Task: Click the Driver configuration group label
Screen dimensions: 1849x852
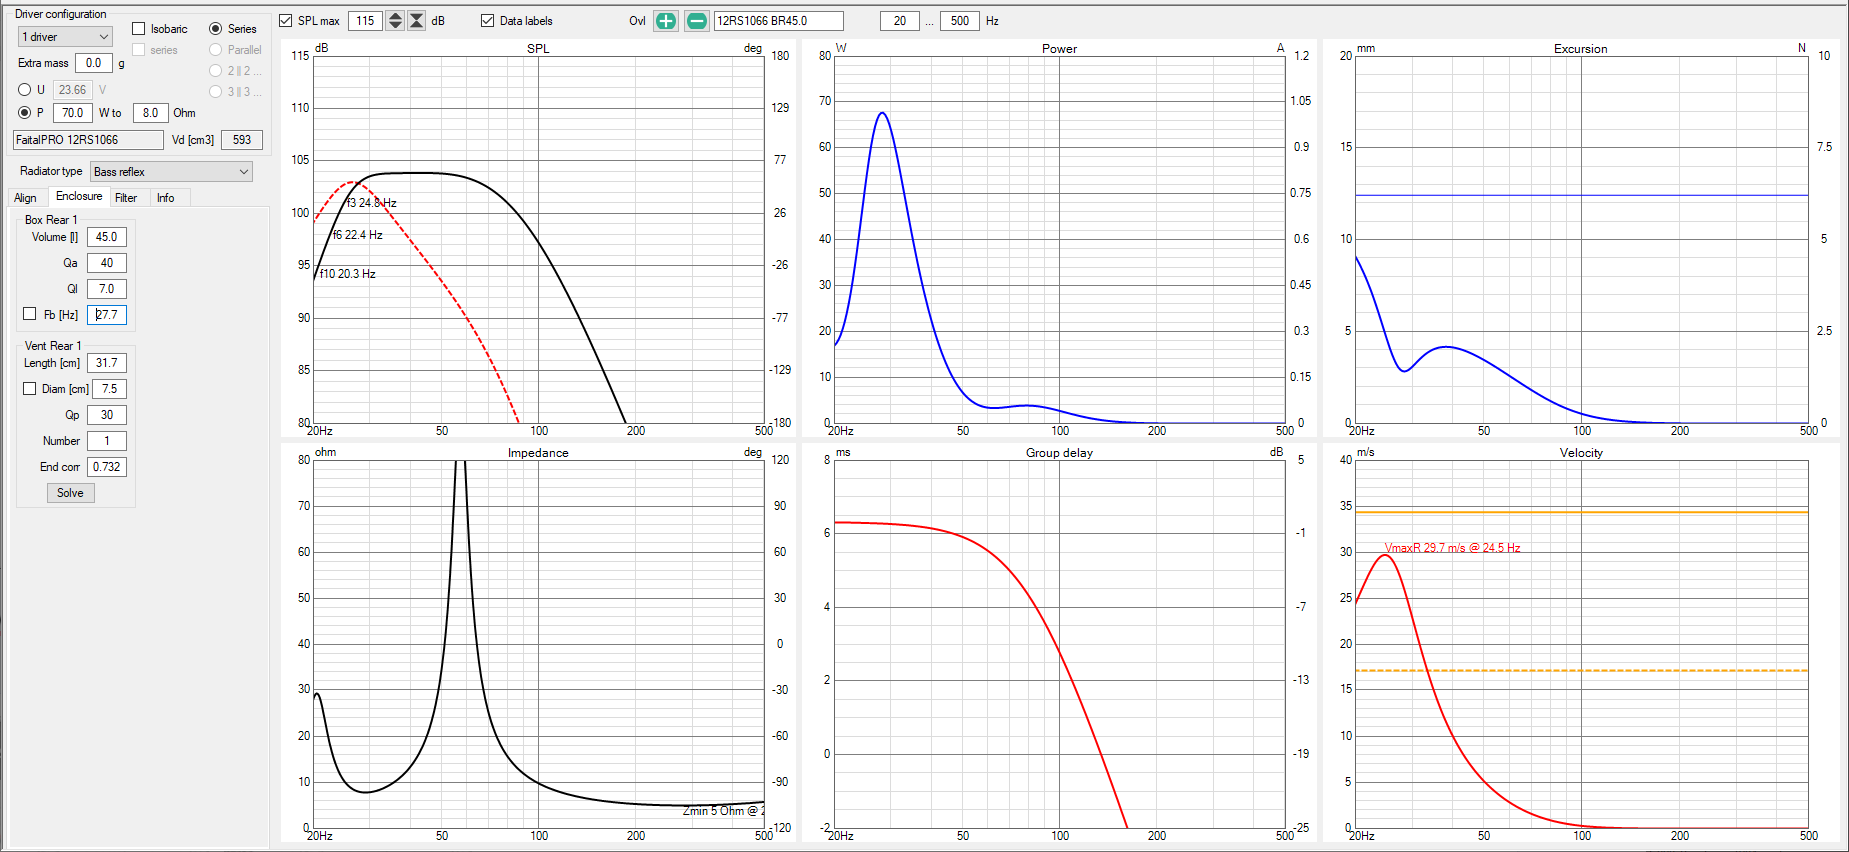Action: point(60,14)
